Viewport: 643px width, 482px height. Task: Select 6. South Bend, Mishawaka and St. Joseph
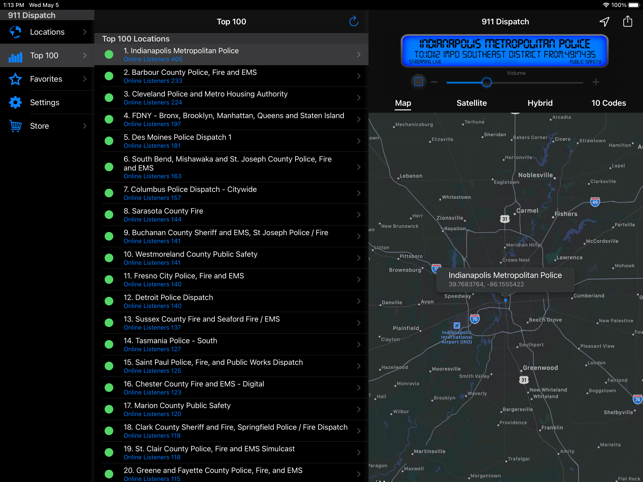click(x=231, y=167)
